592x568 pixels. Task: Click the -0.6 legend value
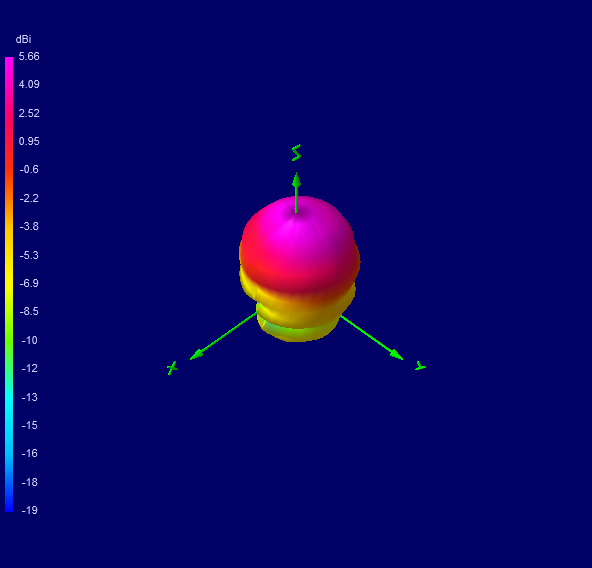[x=29, y=169]
